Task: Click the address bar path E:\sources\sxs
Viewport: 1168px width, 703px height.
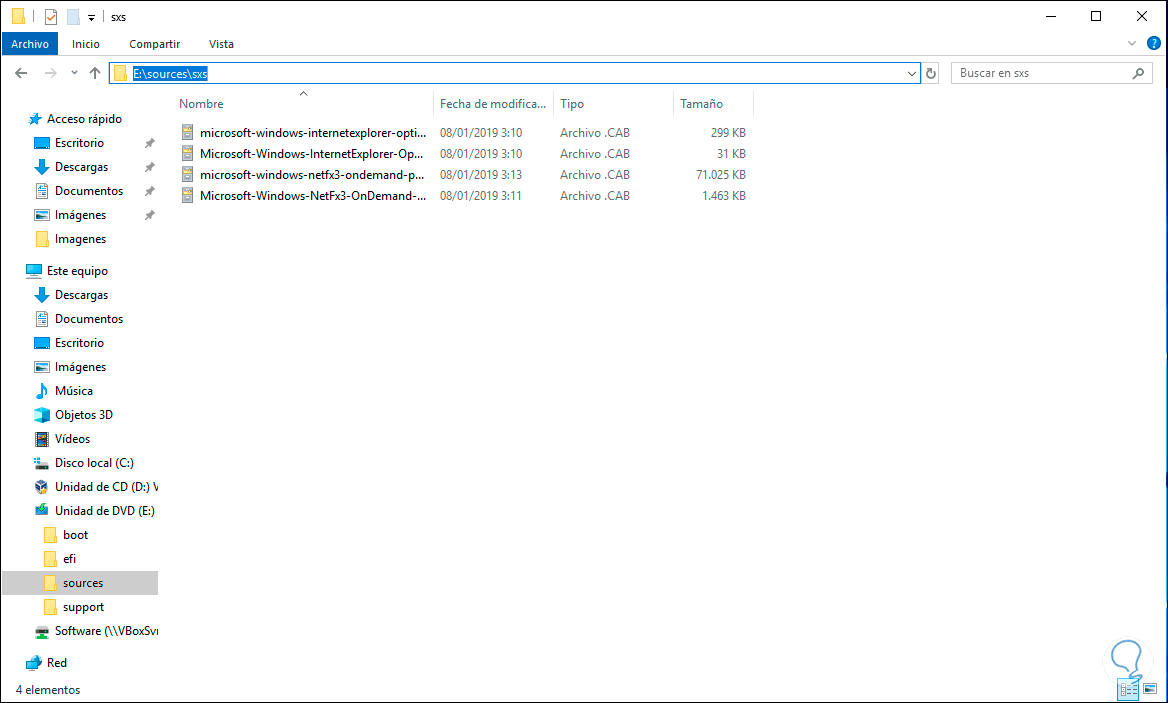Action: point(170,74)
